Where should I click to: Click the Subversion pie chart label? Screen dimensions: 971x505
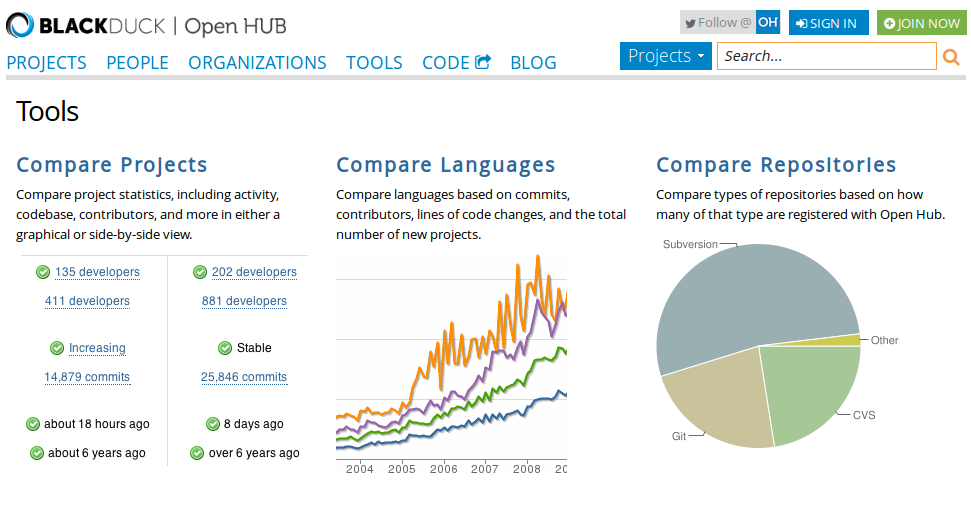point(690,245)
